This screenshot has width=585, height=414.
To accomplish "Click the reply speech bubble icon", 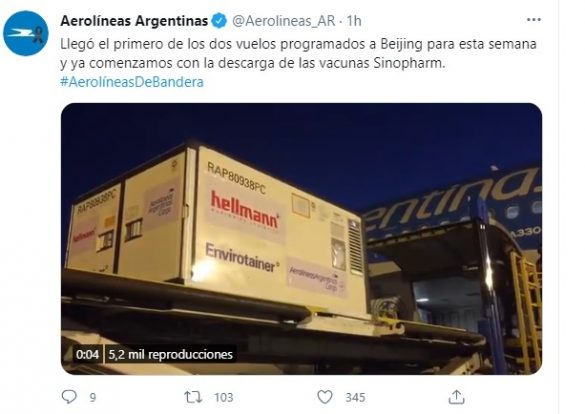I will 69,397.
